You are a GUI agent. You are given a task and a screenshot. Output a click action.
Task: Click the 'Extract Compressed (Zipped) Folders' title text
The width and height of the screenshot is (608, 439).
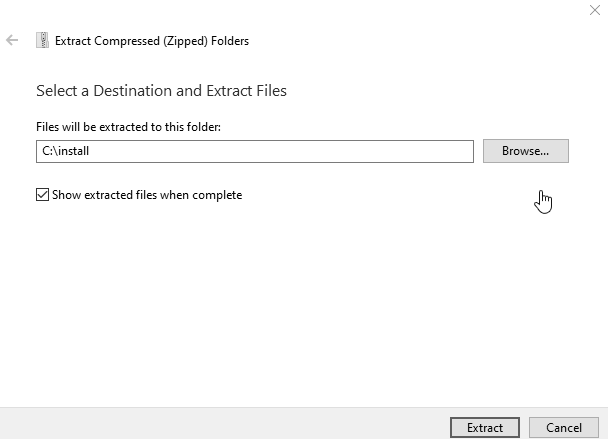click(152, 41)
